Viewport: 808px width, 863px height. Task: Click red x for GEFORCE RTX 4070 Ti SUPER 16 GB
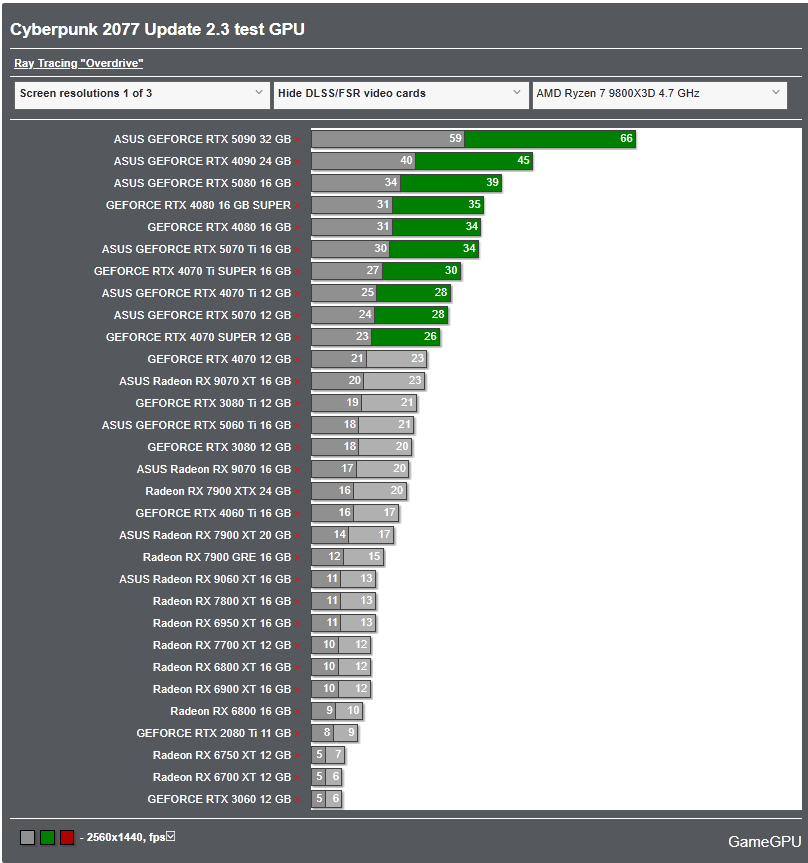(298, 272)
